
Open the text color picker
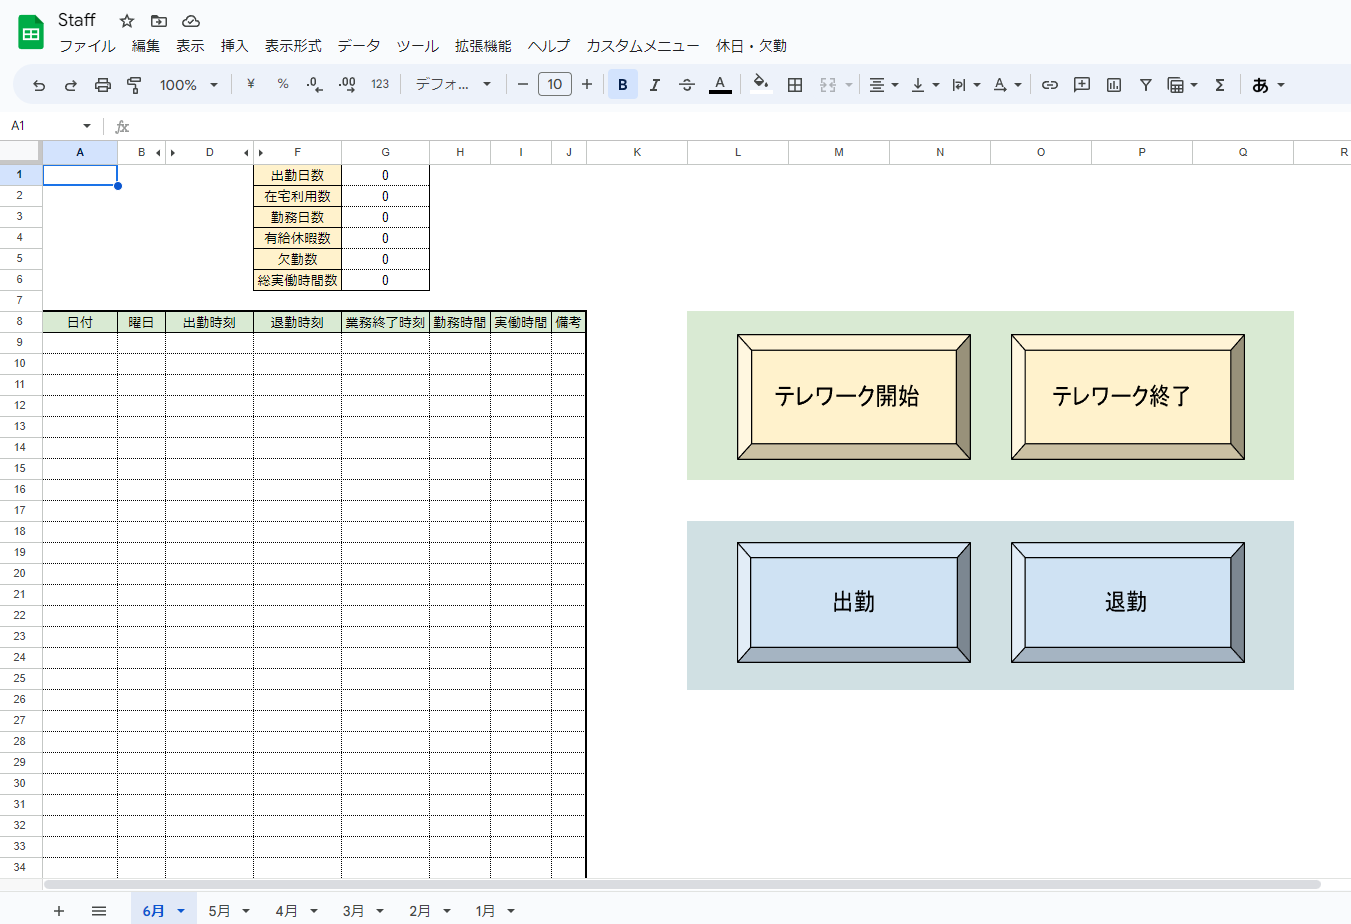click(720, 84)
